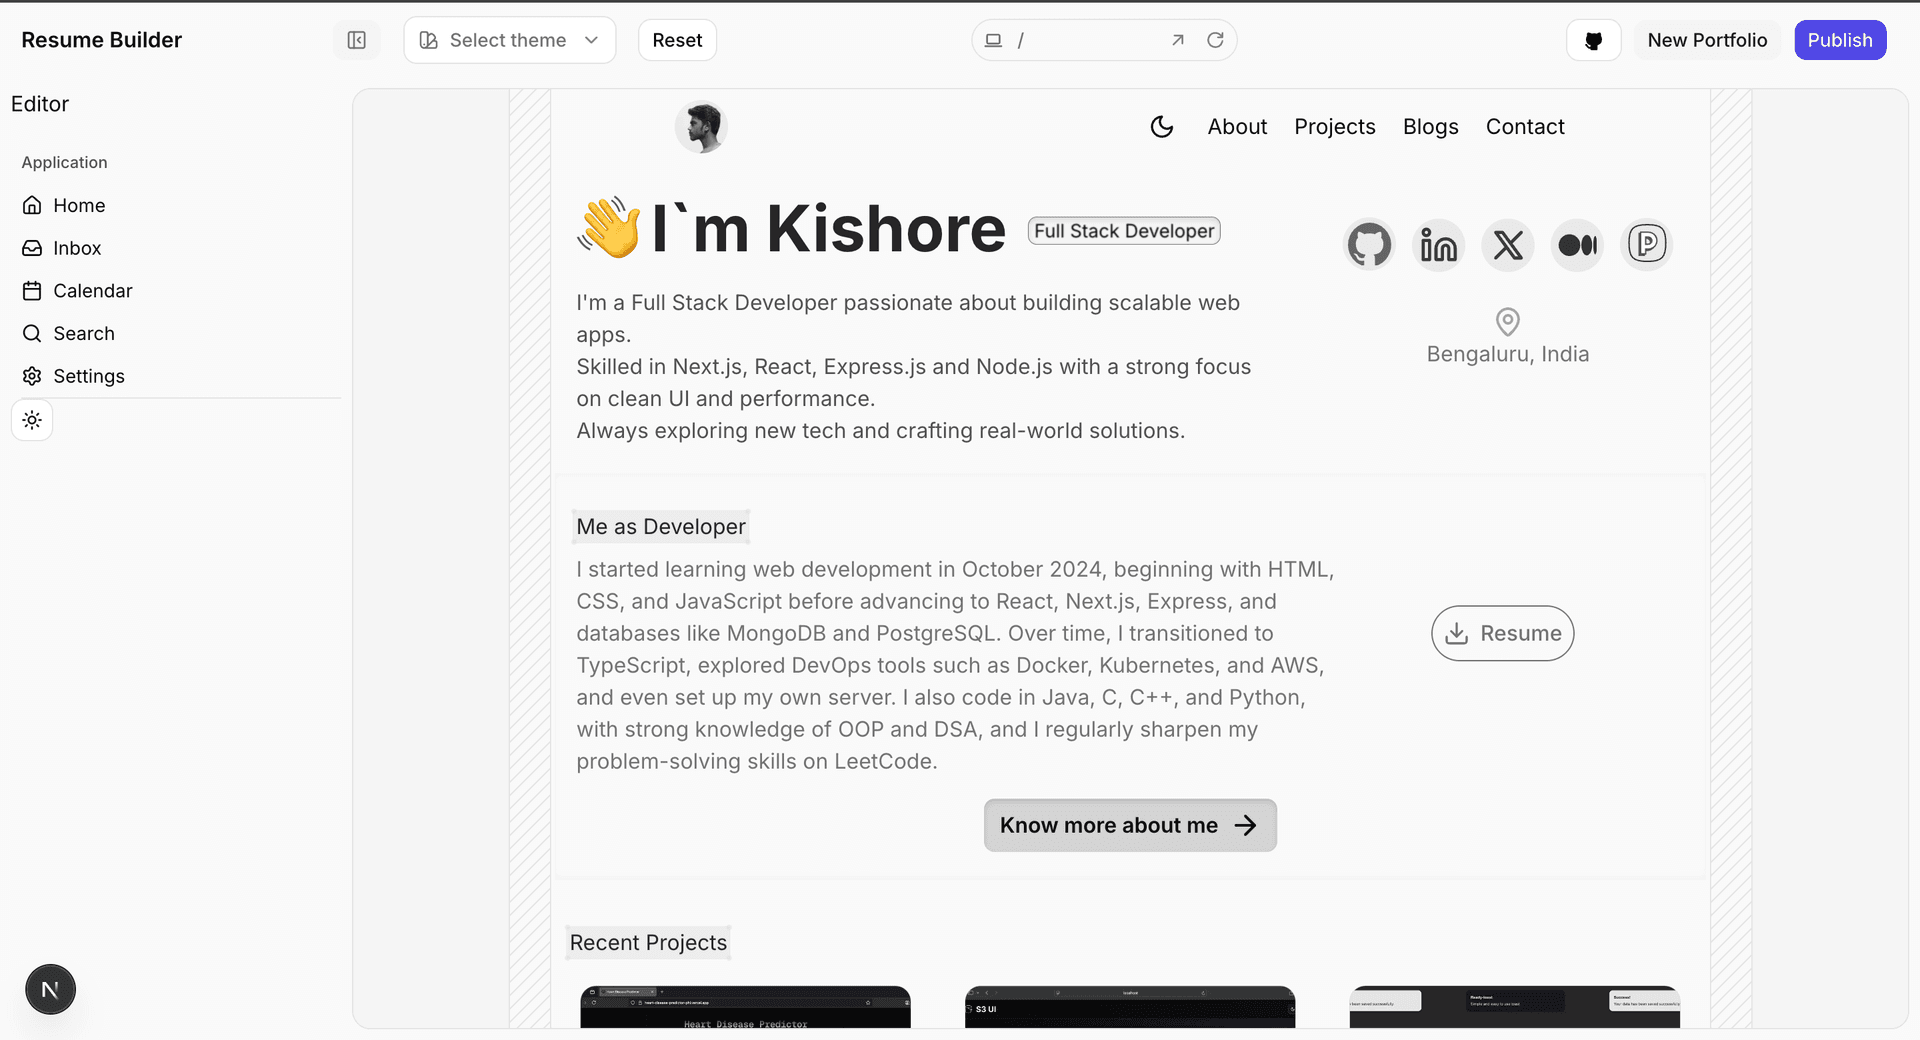Click the cat logo icon button

[x=1593, y=40]
